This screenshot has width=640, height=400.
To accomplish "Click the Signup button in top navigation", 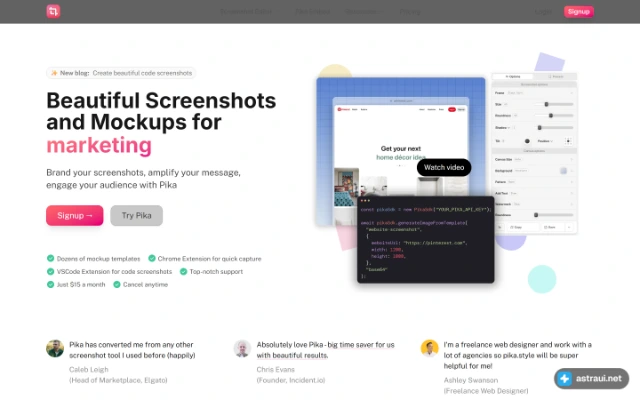I will click(579, 11).
